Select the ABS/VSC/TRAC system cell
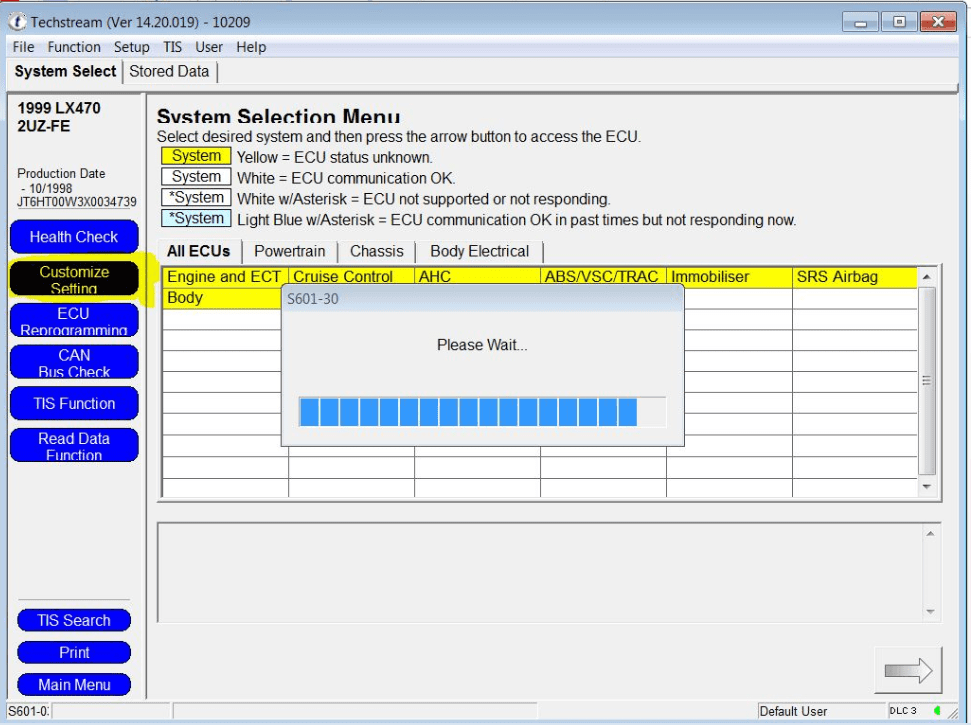This screenshot has width=971, height=725. click(x=603, y=277)
